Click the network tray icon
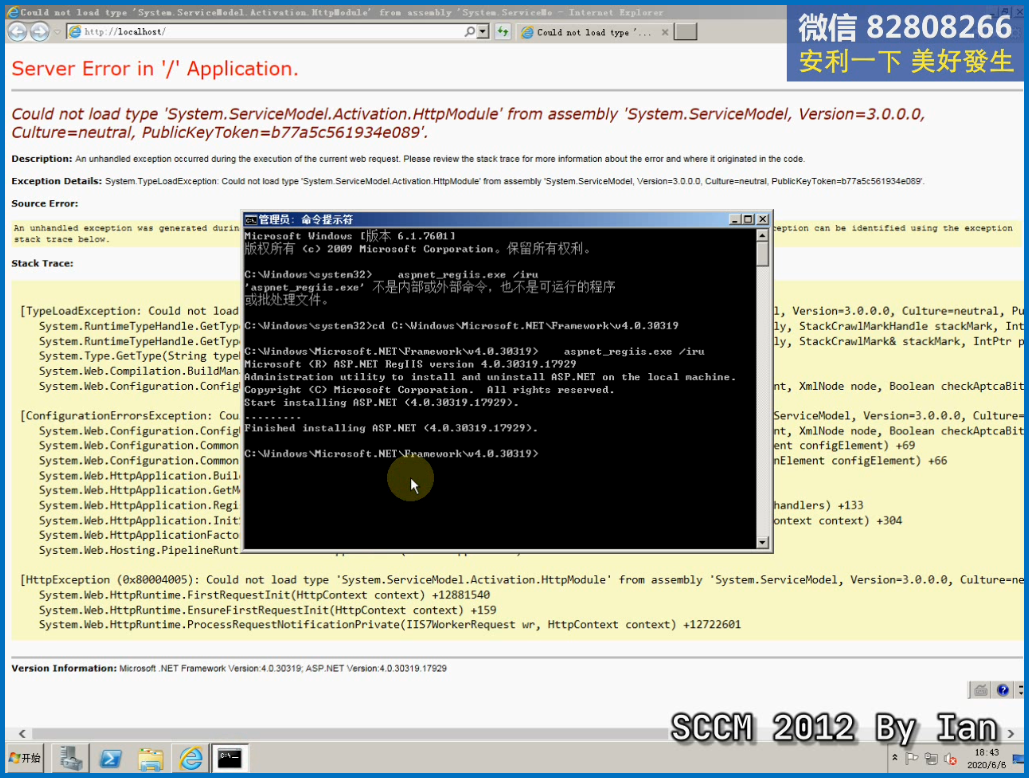The width and height of the screenshot is (1029, 778). 931,759
